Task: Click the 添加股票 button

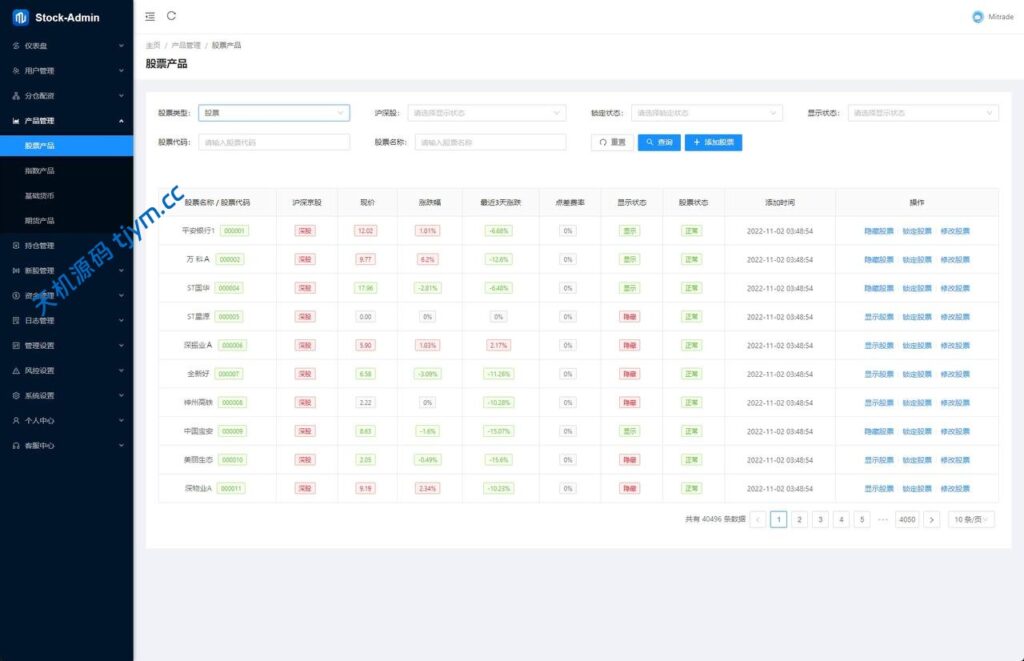Action: [713, 143]
